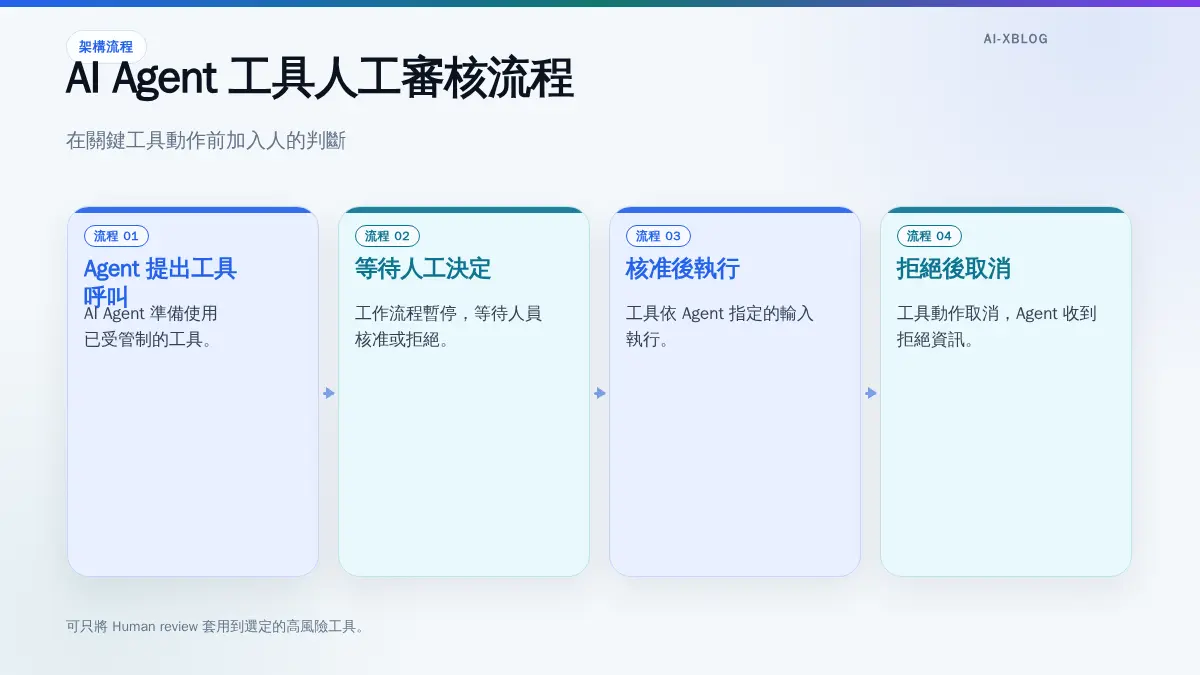The height and width of the screenshot is (675, 1200).
Task: Click the 流程 01 step badge
Action: point(116,236)
